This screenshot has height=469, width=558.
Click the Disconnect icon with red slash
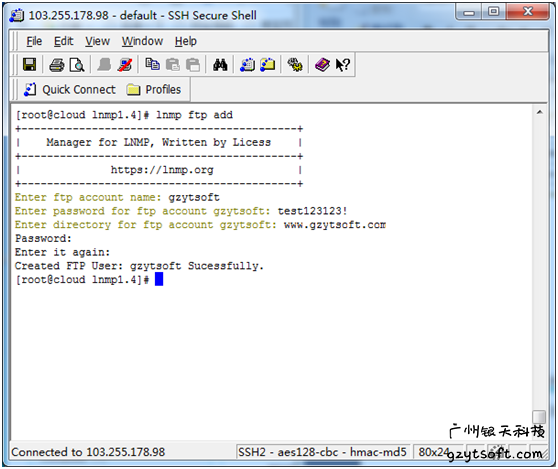coord(125,65)
